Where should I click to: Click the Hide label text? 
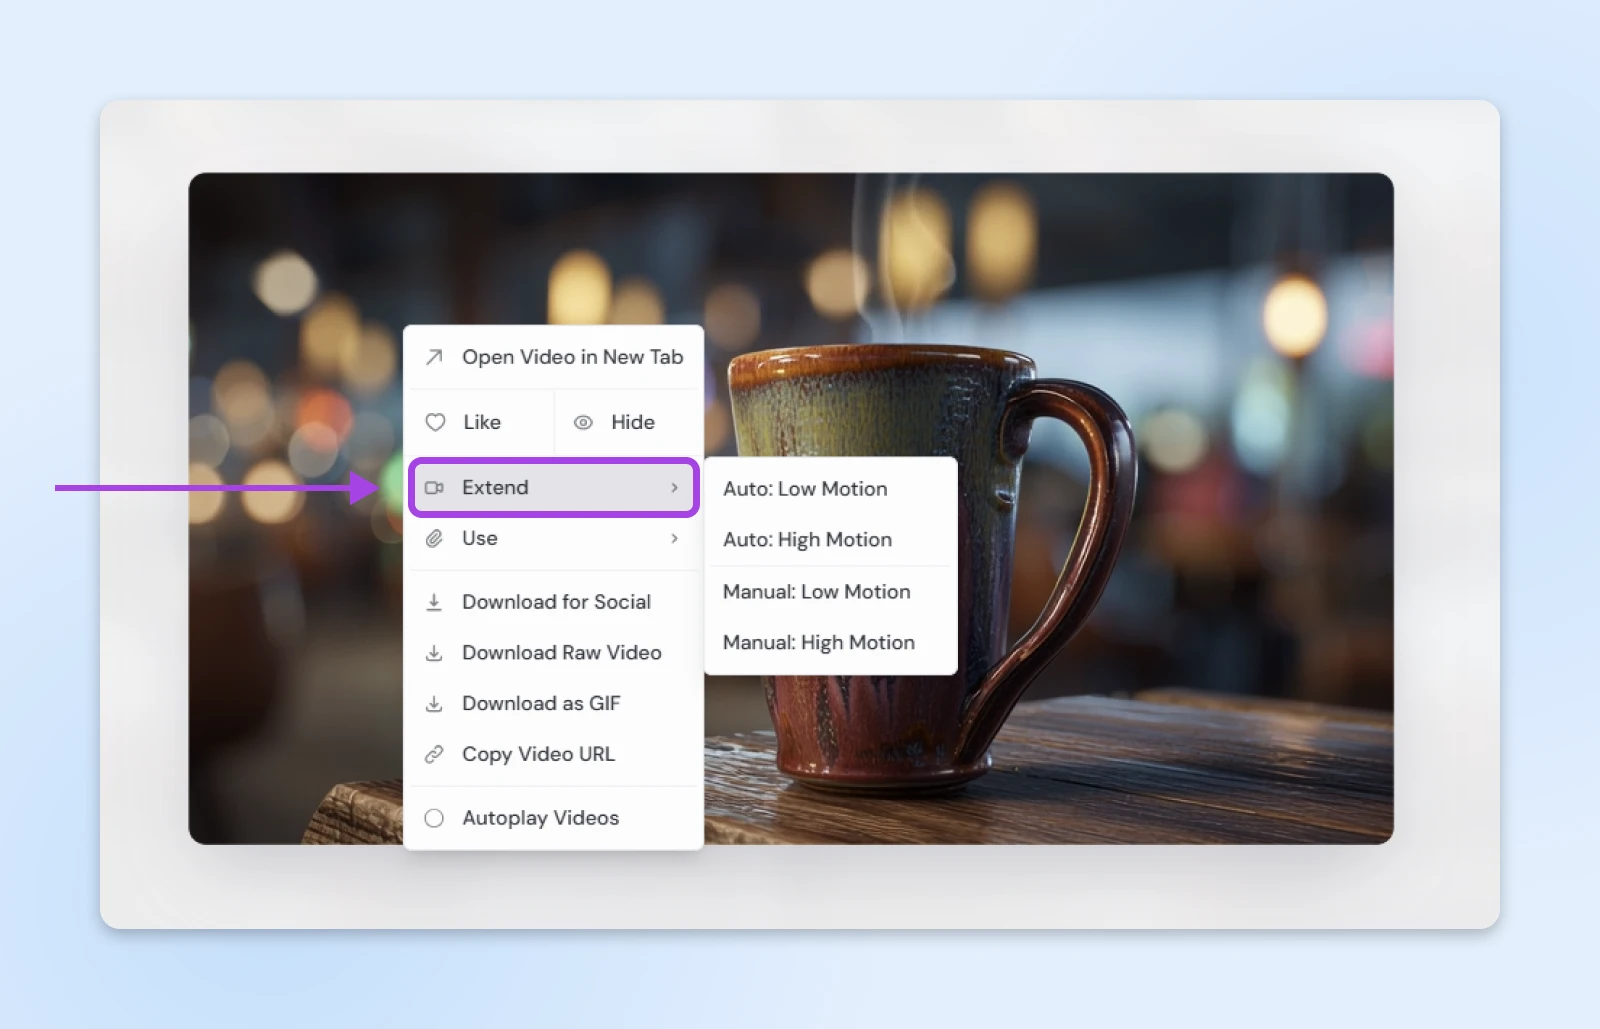click(633, 422)
